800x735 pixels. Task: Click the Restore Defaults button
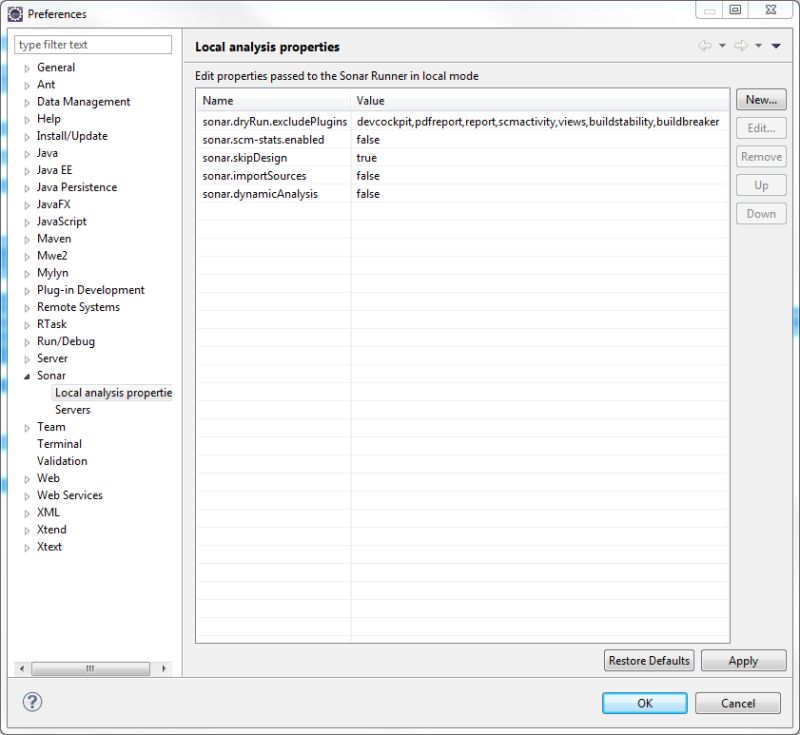tap(649, 660)
